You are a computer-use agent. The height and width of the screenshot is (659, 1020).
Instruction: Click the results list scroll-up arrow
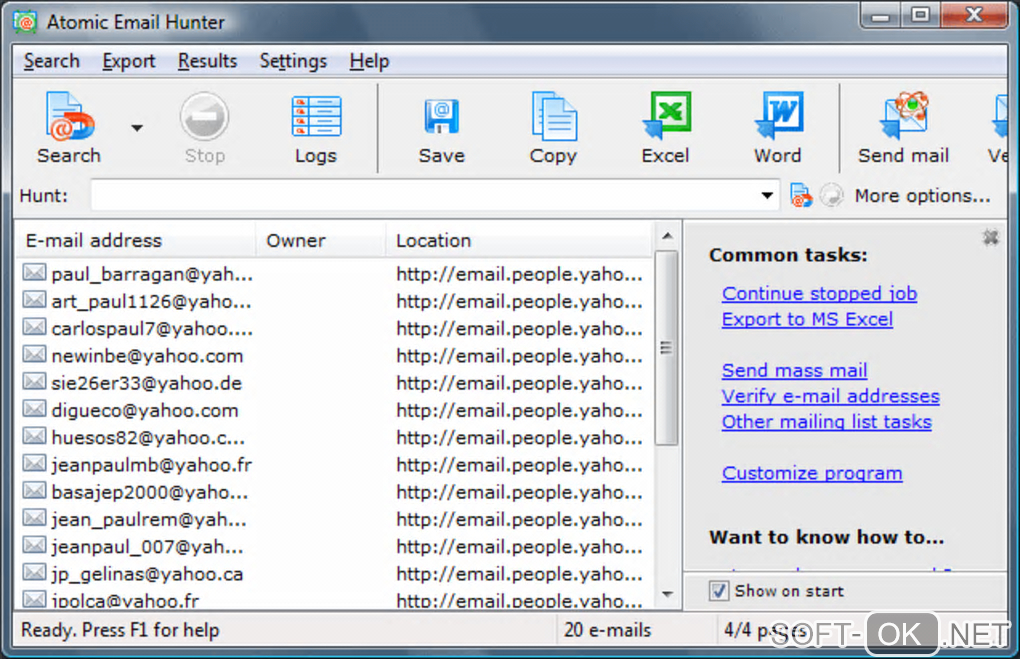(667, 235)
